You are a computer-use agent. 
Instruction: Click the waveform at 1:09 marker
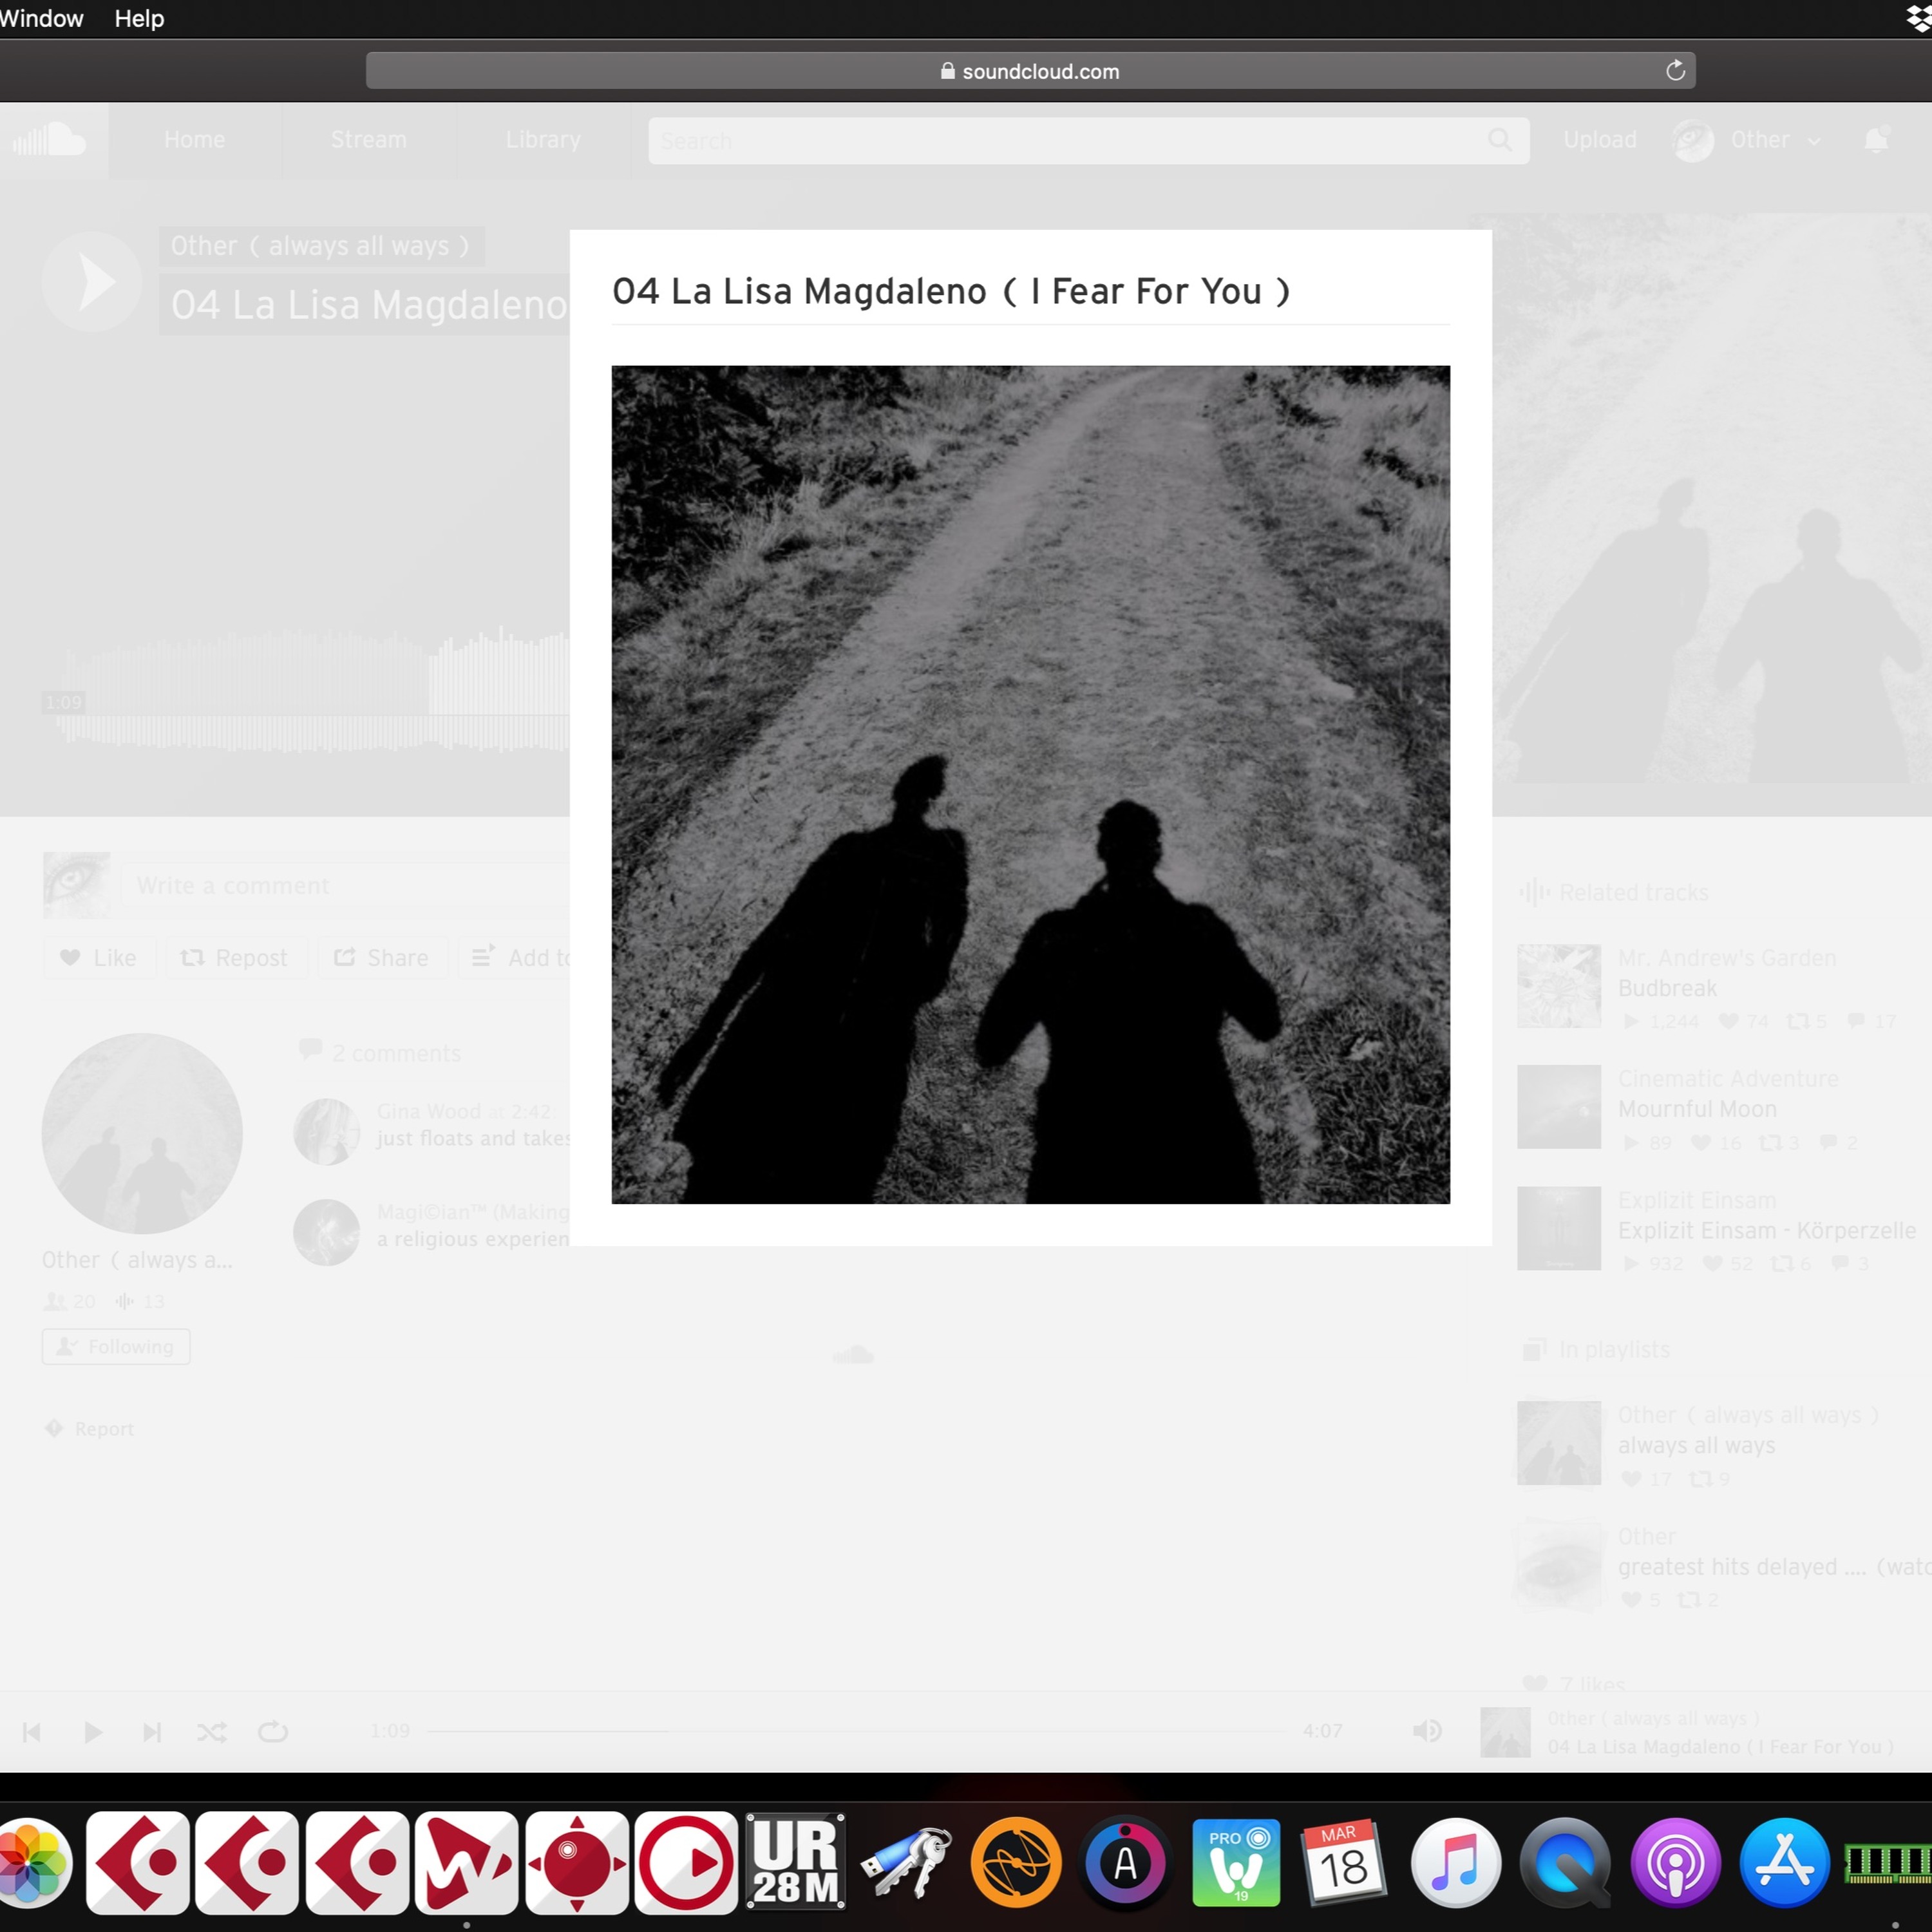coord(64,702)
